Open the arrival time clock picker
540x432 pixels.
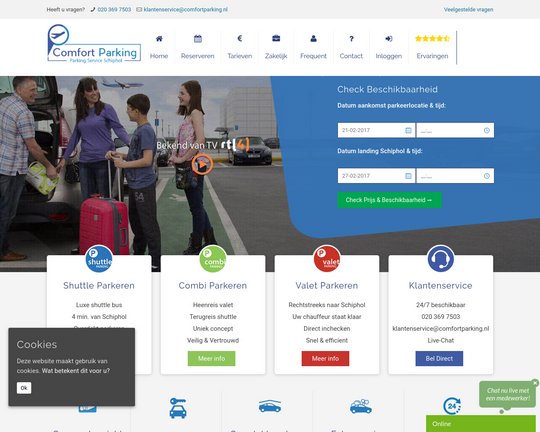coord(487,130)
